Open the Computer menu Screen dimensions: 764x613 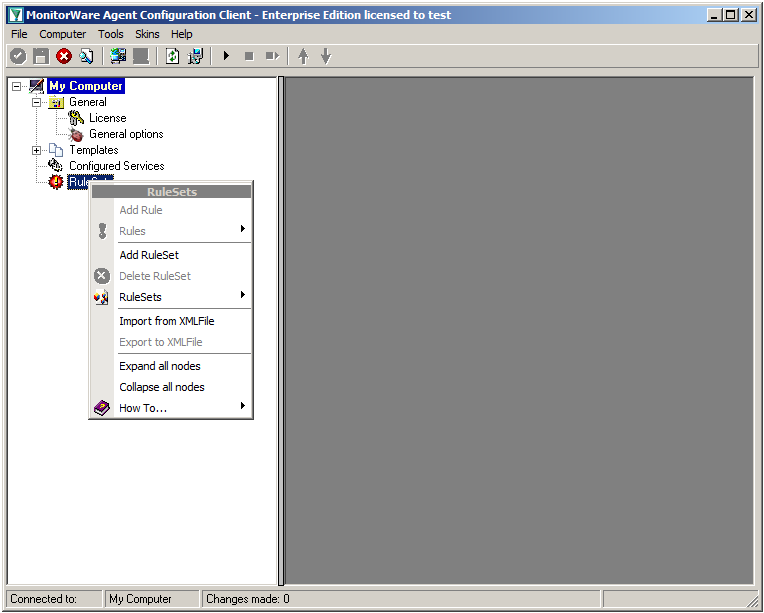(62, 34)
